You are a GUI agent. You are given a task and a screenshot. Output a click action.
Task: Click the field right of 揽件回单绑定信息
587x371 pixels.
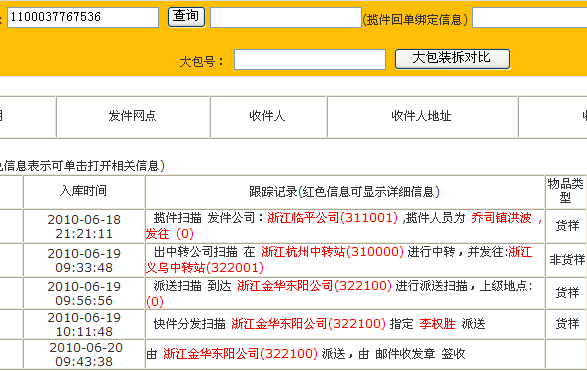click(x=529, y=17)
